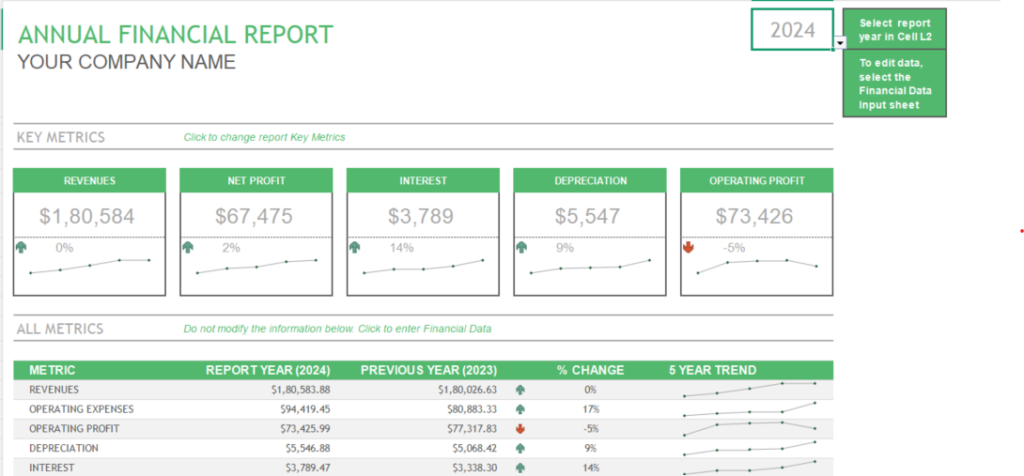
Task: Select the OPERATING PROFIT row label in the table
Action: coord(74,429)
